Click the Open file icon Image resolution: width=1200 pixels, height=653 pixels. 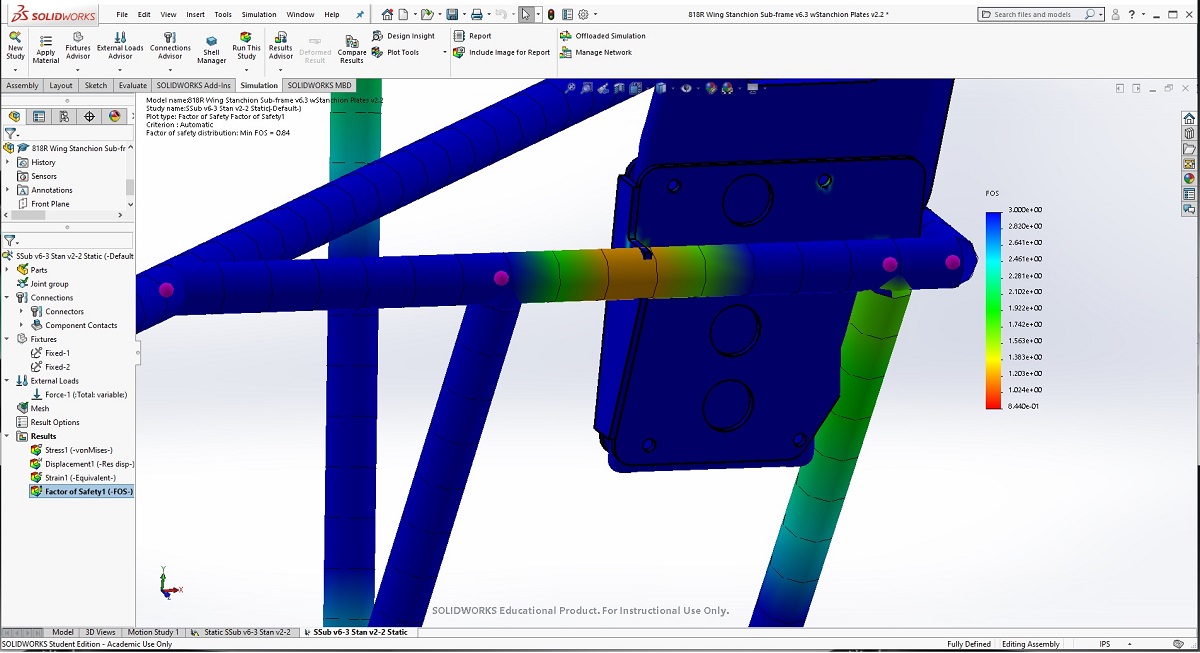click(x=427, y=15)
